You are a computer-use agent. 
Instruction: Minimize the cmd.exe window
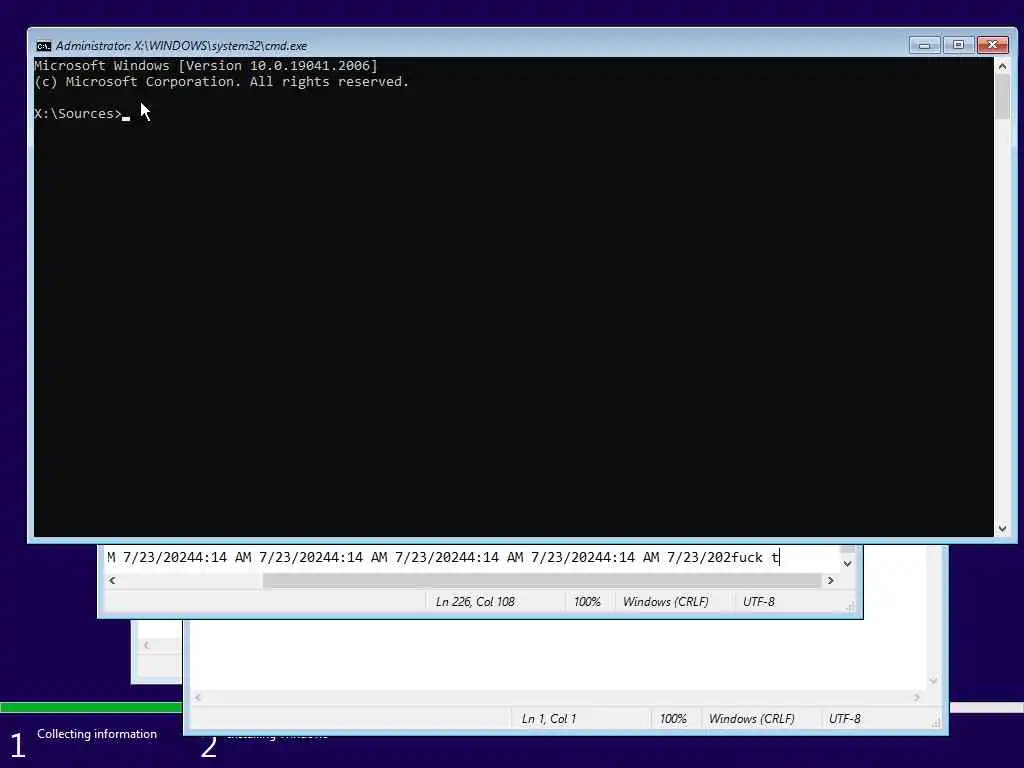(x=924, y=45)
